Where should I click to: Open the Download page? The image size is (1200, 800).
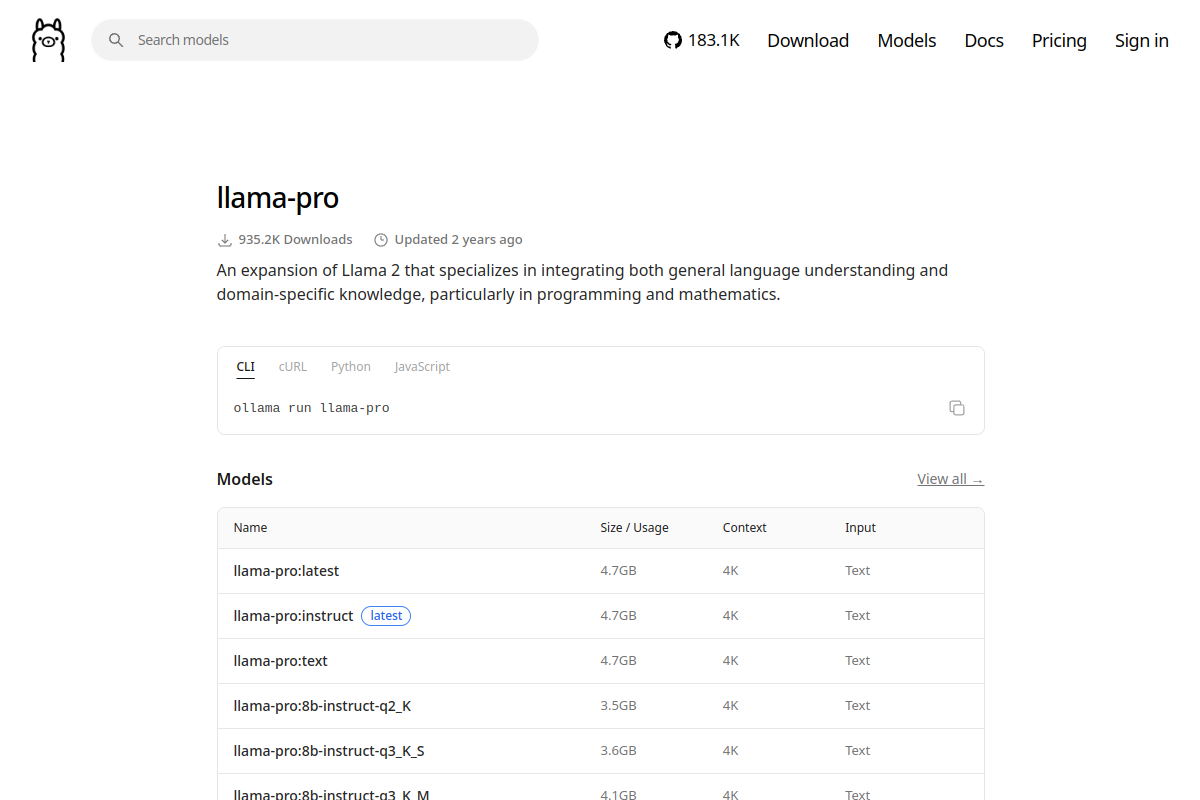[808, 40]
